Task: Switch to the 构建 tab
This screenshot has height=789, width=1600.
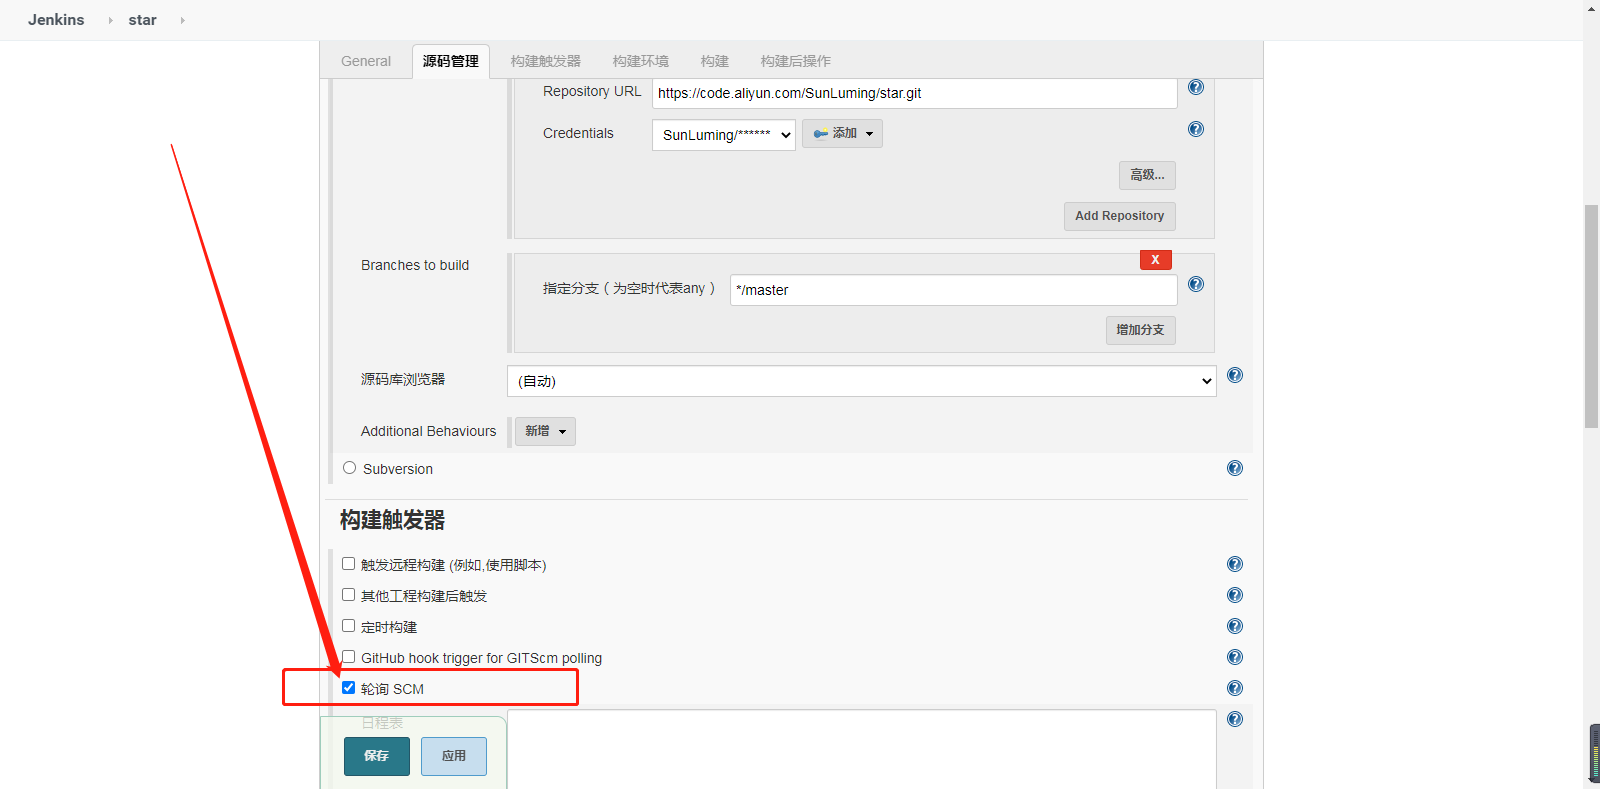Action: (x=715, y=61)
